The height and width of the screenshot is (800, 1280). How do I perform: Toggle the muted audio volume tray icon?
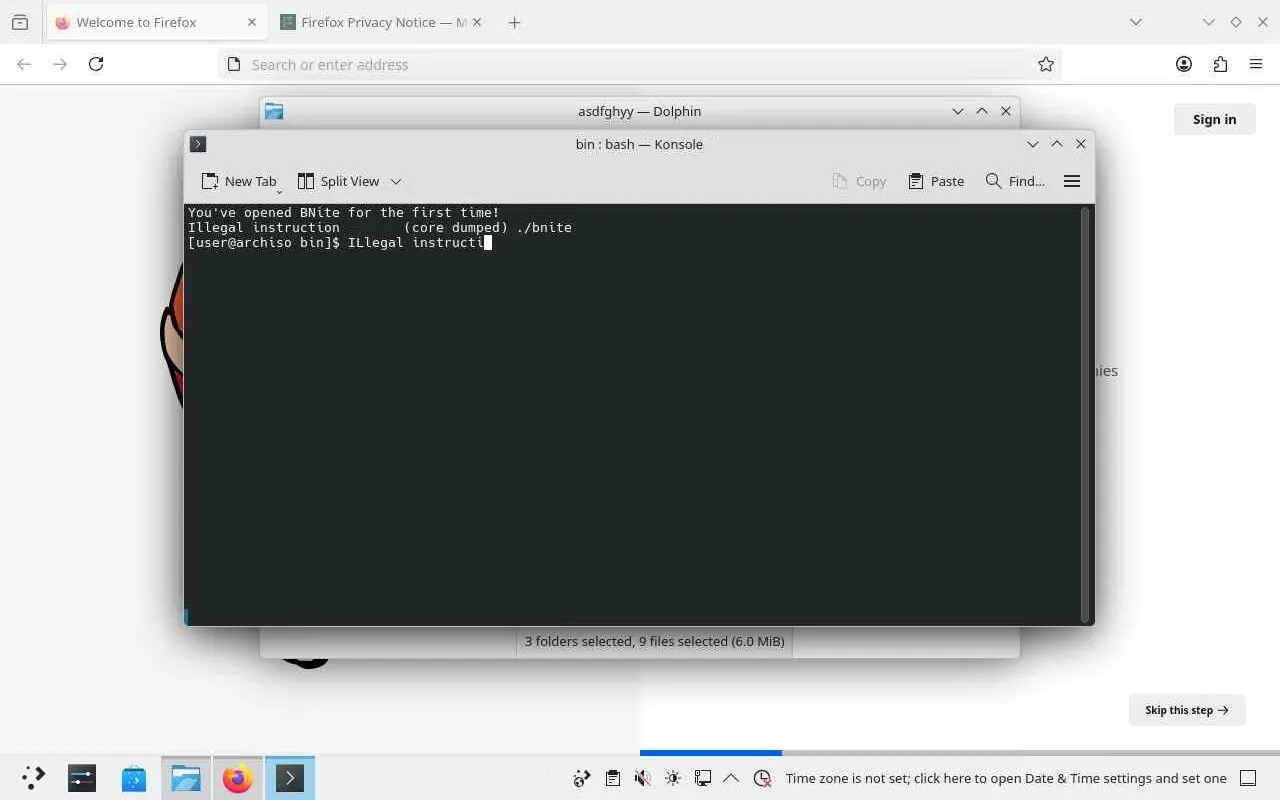point(643,778)
